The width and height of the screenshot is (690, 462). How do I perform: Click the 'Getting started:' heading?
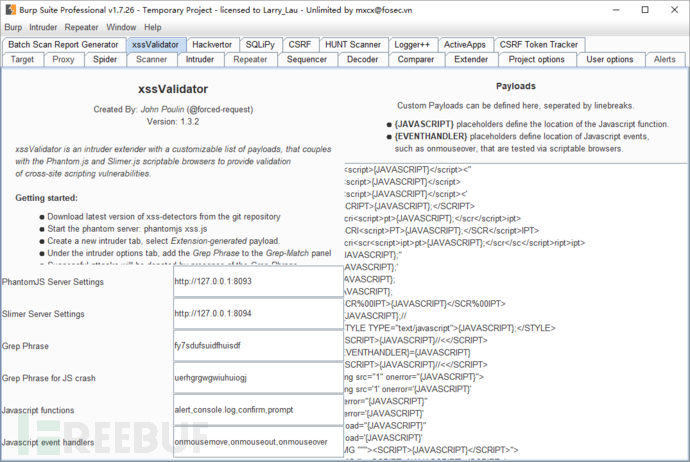(47, 198)
